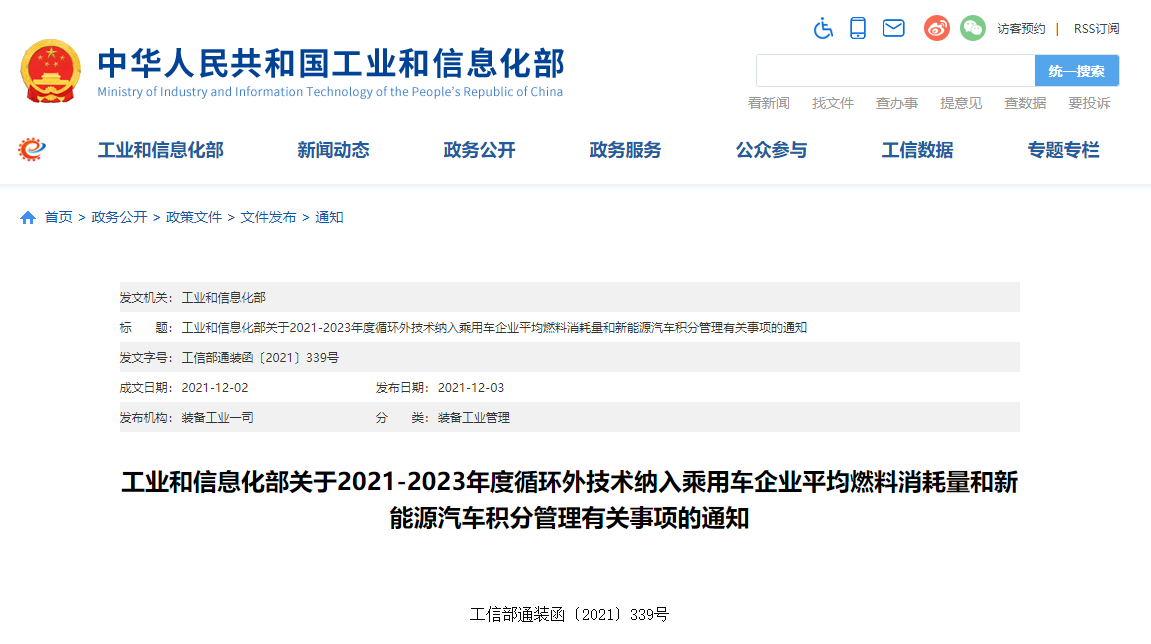This screenshot has height=644, width=1151.
Task: Open RSS订阅 link
Action: coord(1097,29)
